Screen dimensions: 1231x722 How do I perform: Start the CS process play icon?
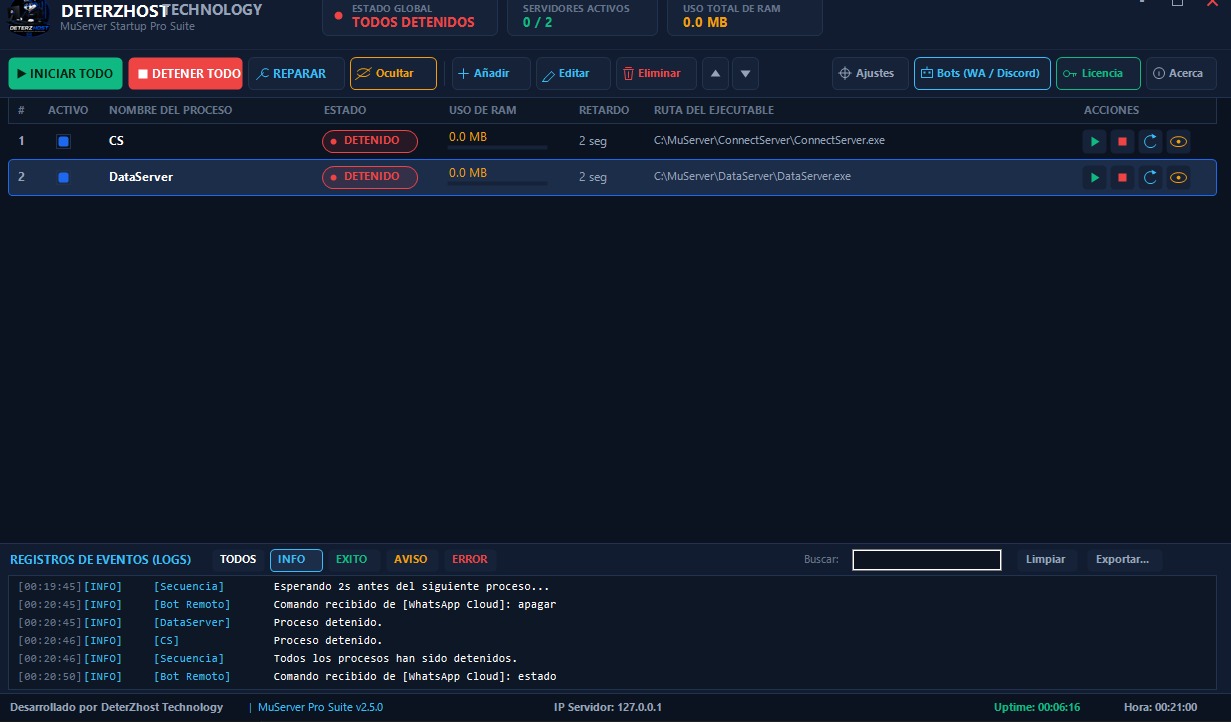click(1095, 141)
